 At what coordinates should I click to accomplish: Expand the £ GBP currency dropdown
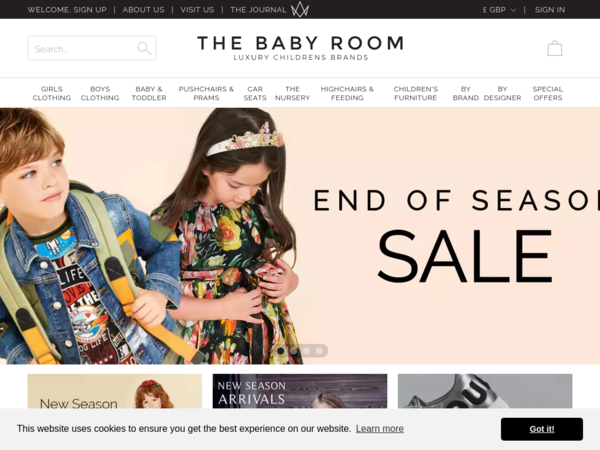click(x=499, y=10)
